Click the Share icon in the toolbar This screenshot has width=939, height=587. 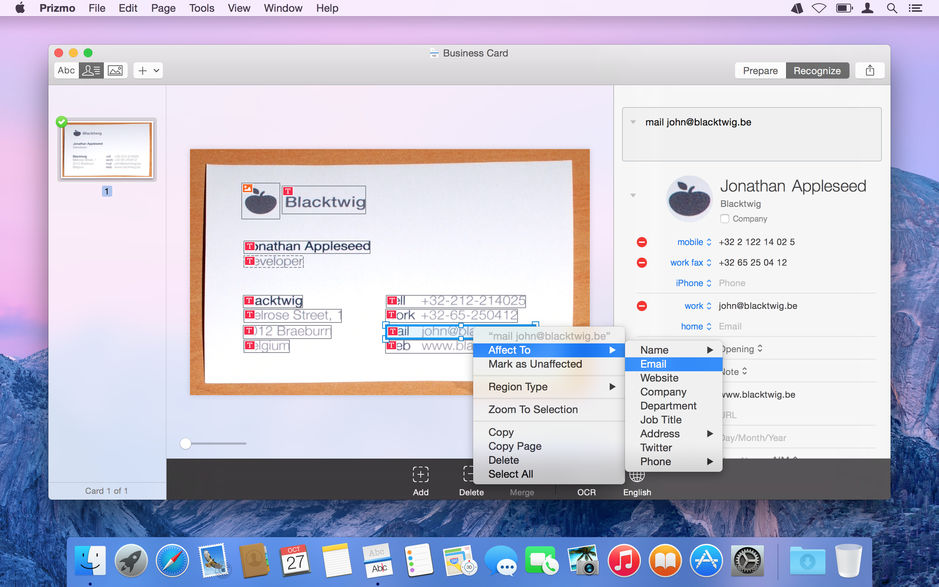870,70
